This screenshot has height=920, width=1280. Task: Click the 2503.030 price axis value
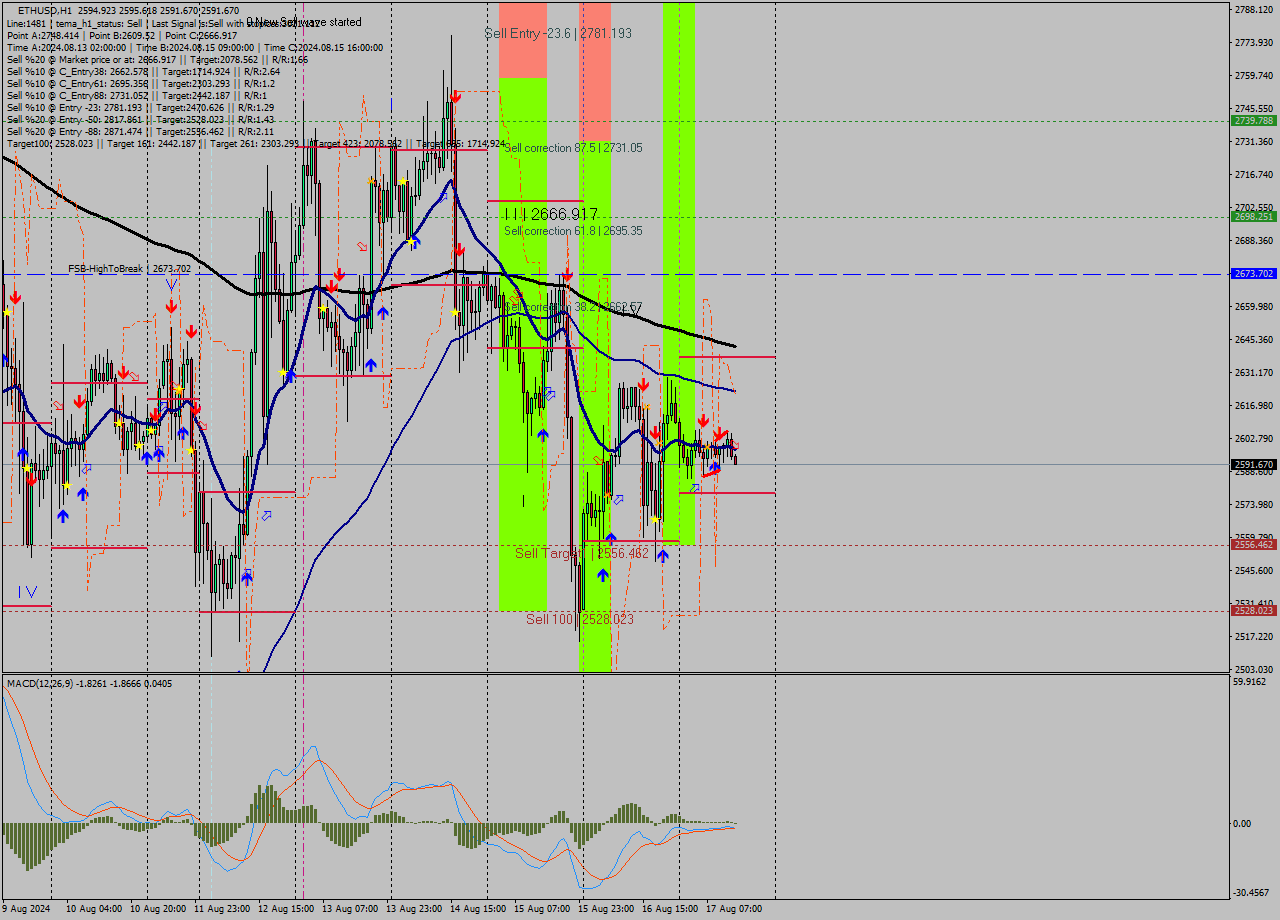click(x=1254, y=669)
